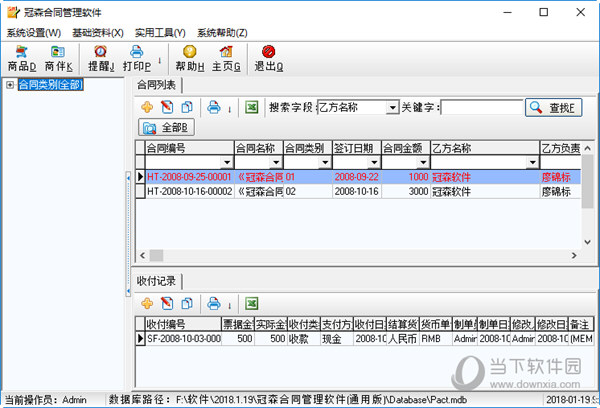Open the 系统设置 menu
The image size is (600, 408).
(x=33, y=33)
